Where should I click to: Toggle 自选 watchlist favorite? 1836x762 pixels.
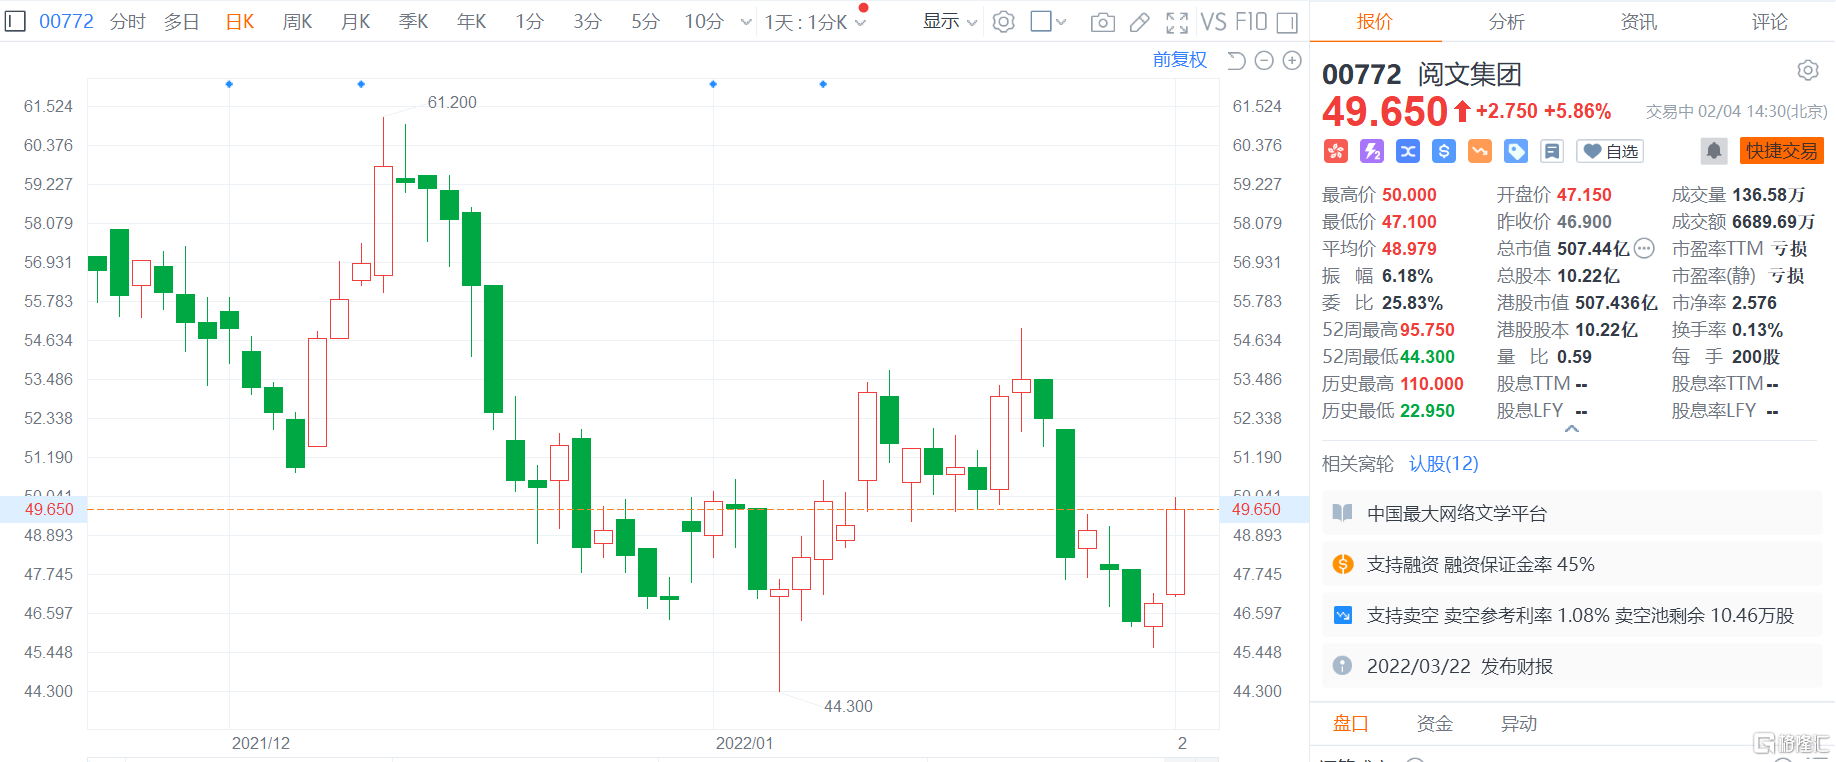click(1610, 151)
